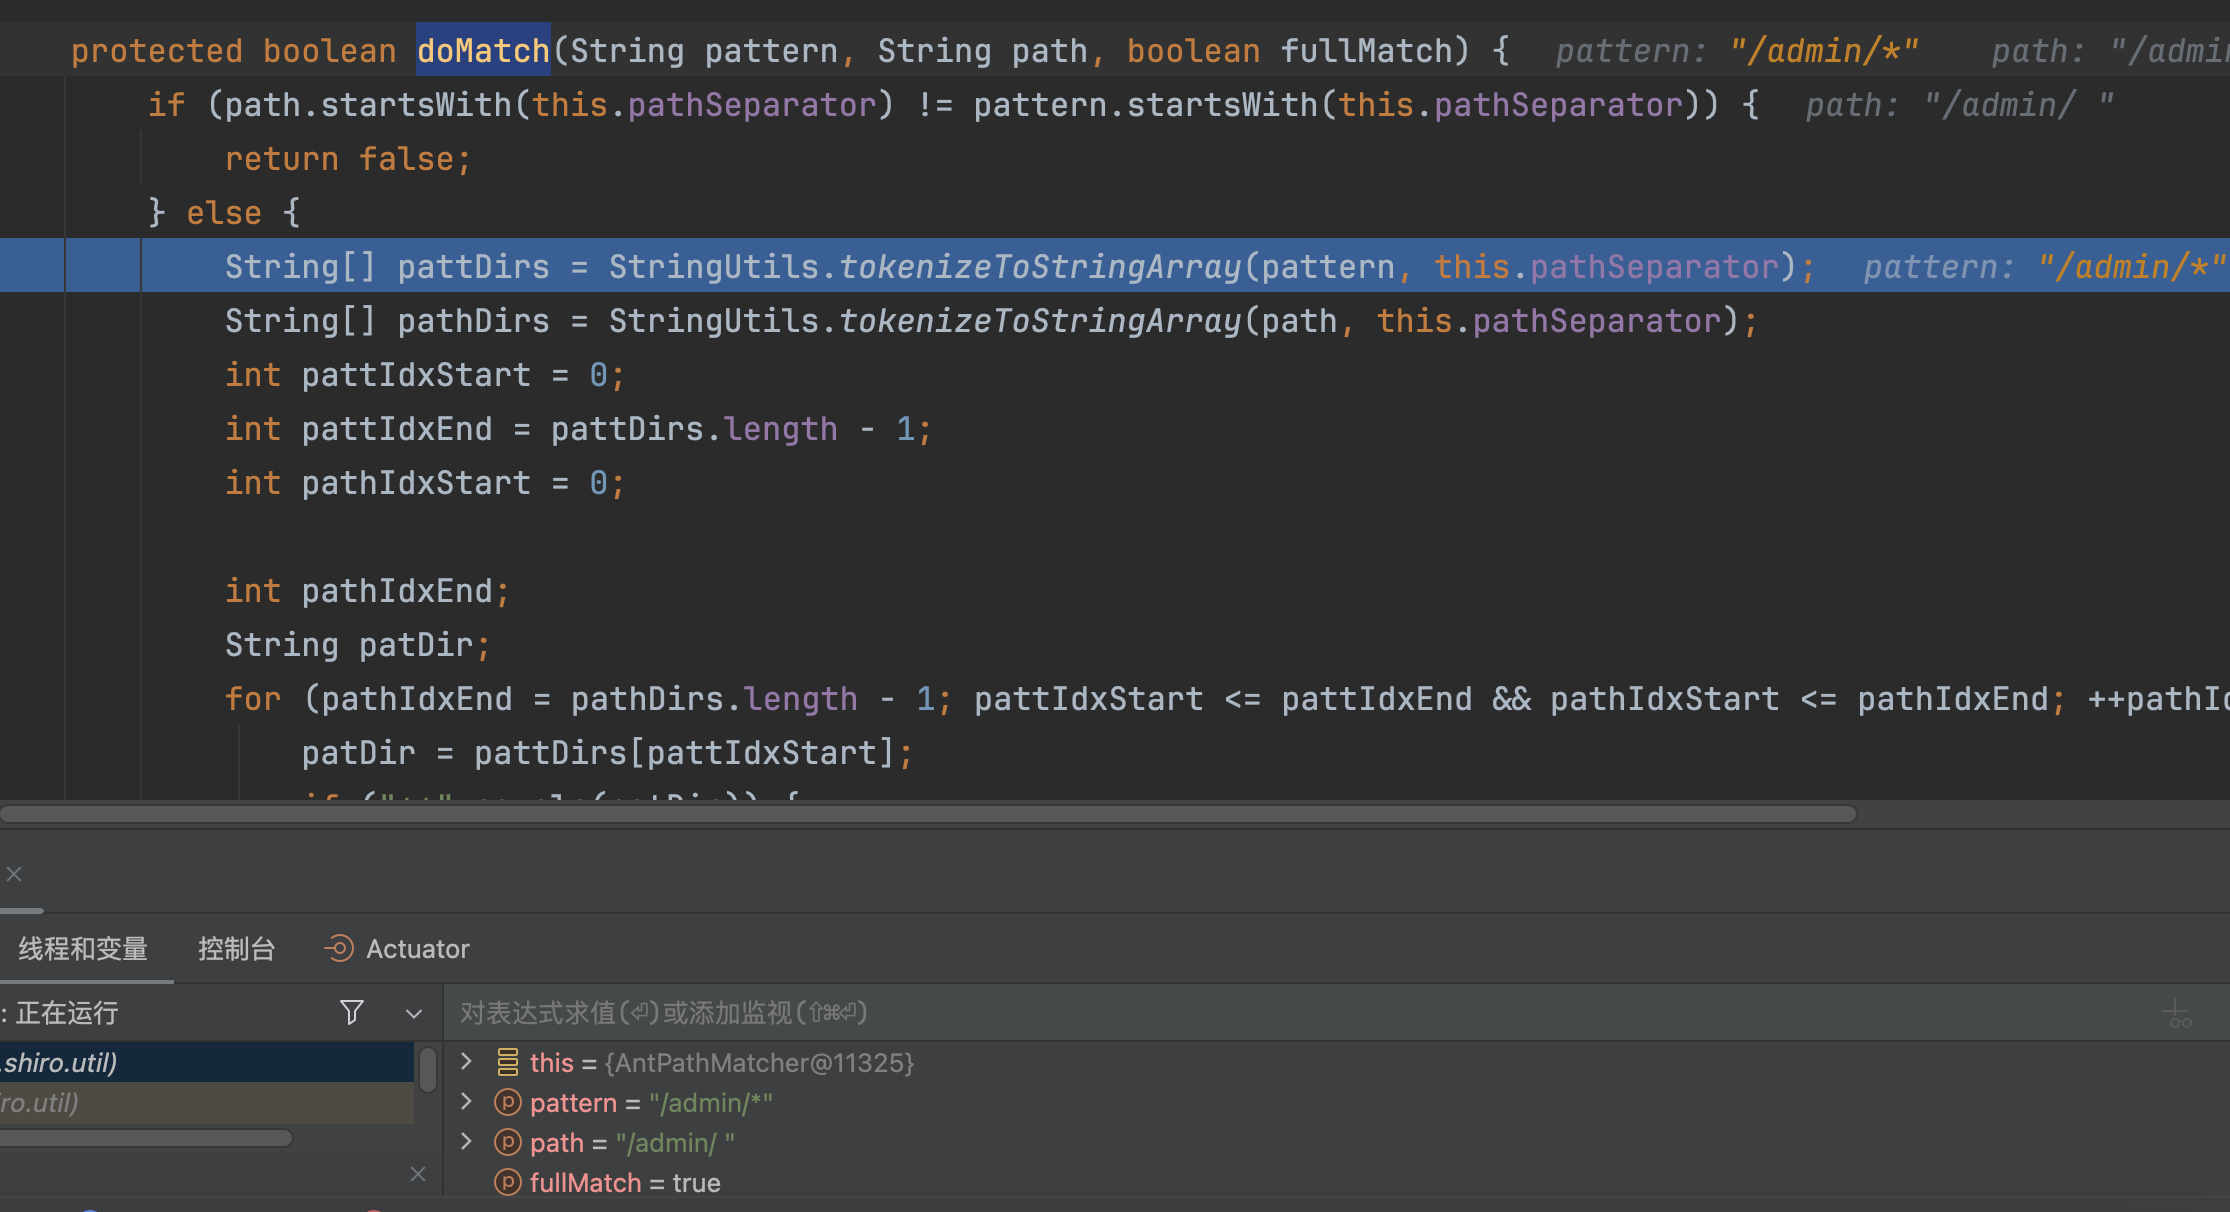Viewport: 2230px width, 1212px height.
Task: Click the thread filter funnel icon
Action: 351,1012
